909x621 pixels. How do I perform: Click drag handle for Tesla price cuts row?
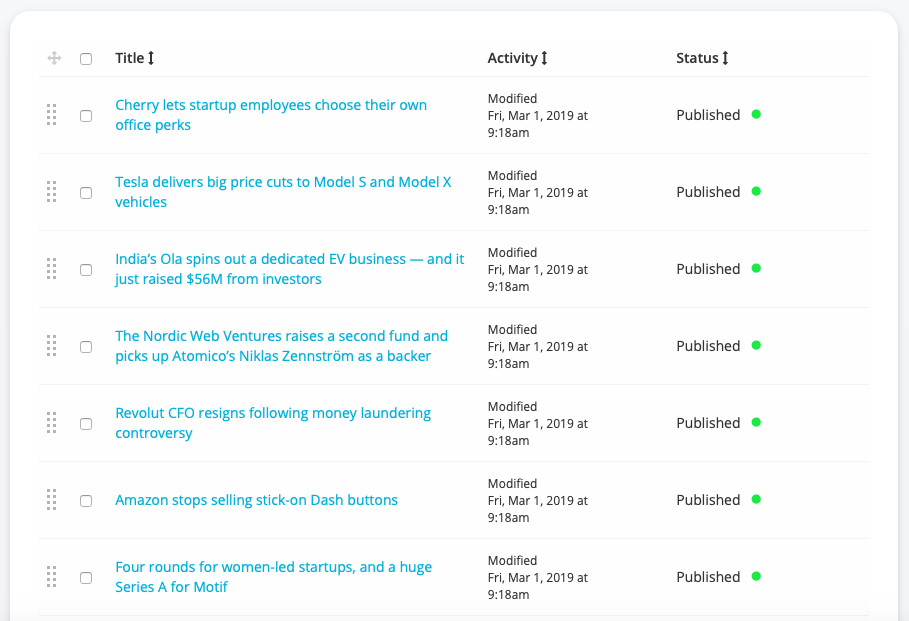point(52,192)
